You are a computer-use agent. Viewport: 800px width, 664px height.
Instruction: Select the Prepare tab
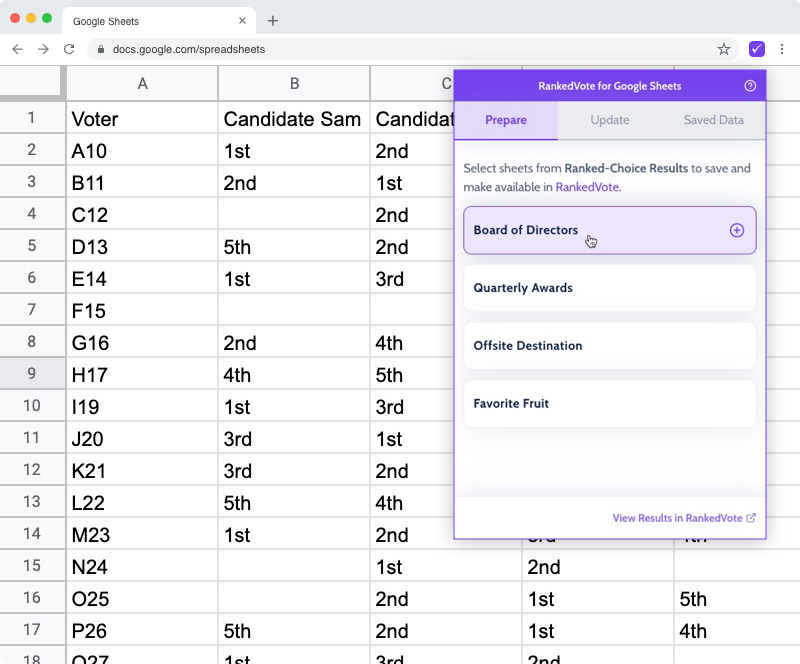(x=506, y=120)
